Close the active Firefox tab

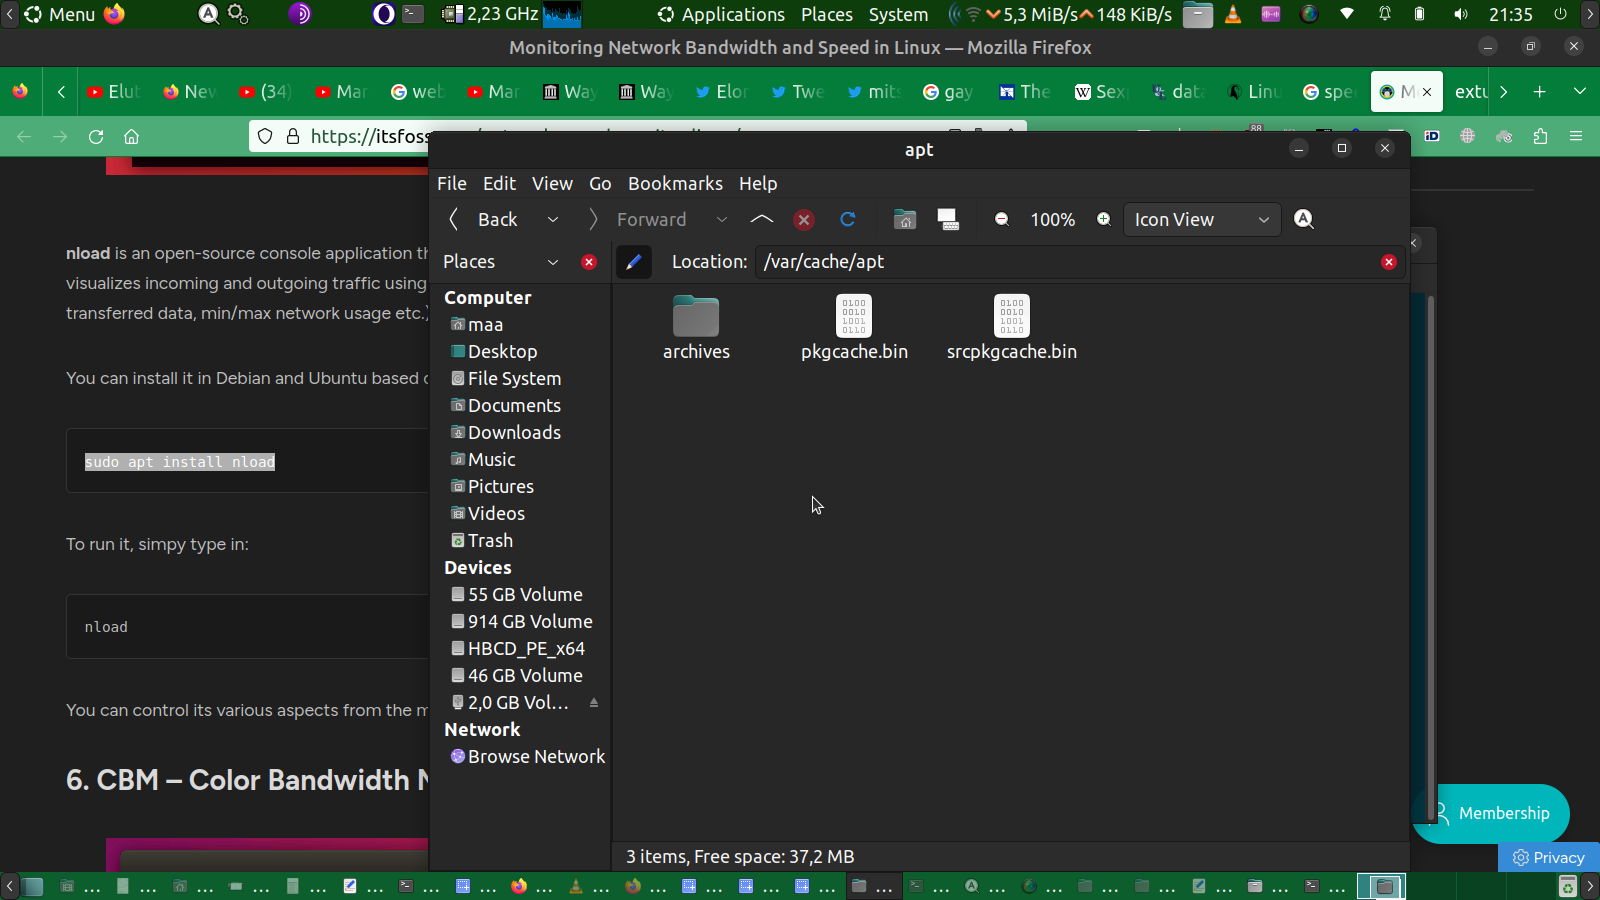coord(1427,92)
